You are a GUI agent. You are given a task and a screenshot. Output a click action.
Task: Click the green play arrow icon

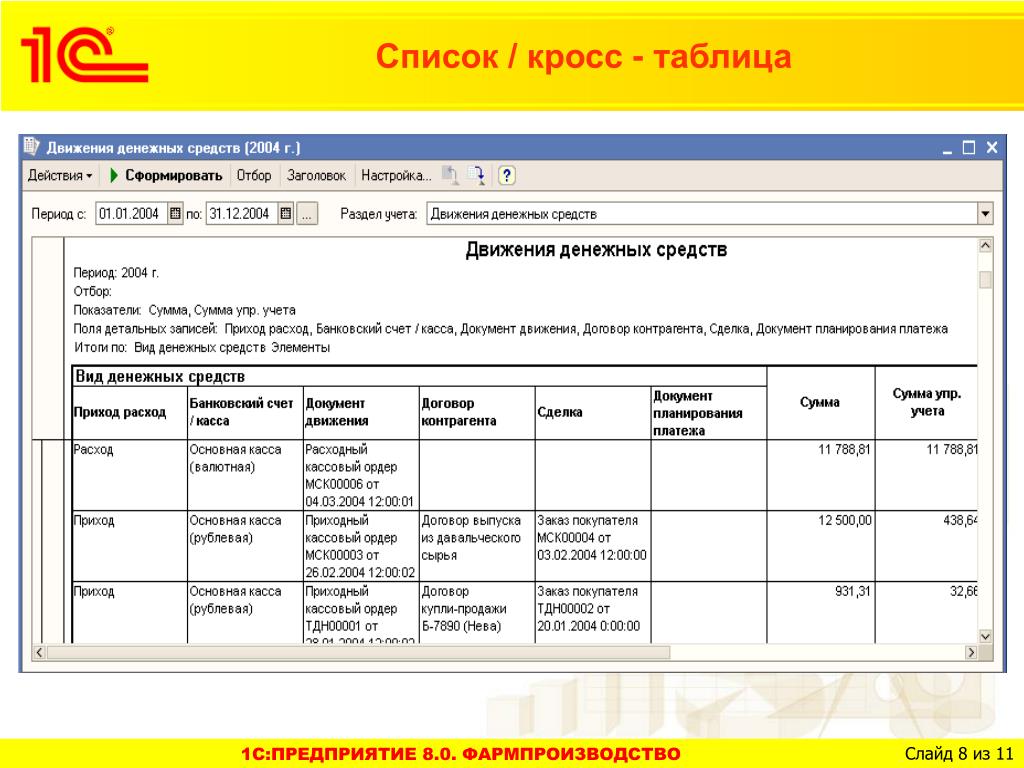(x=114, y=176)
